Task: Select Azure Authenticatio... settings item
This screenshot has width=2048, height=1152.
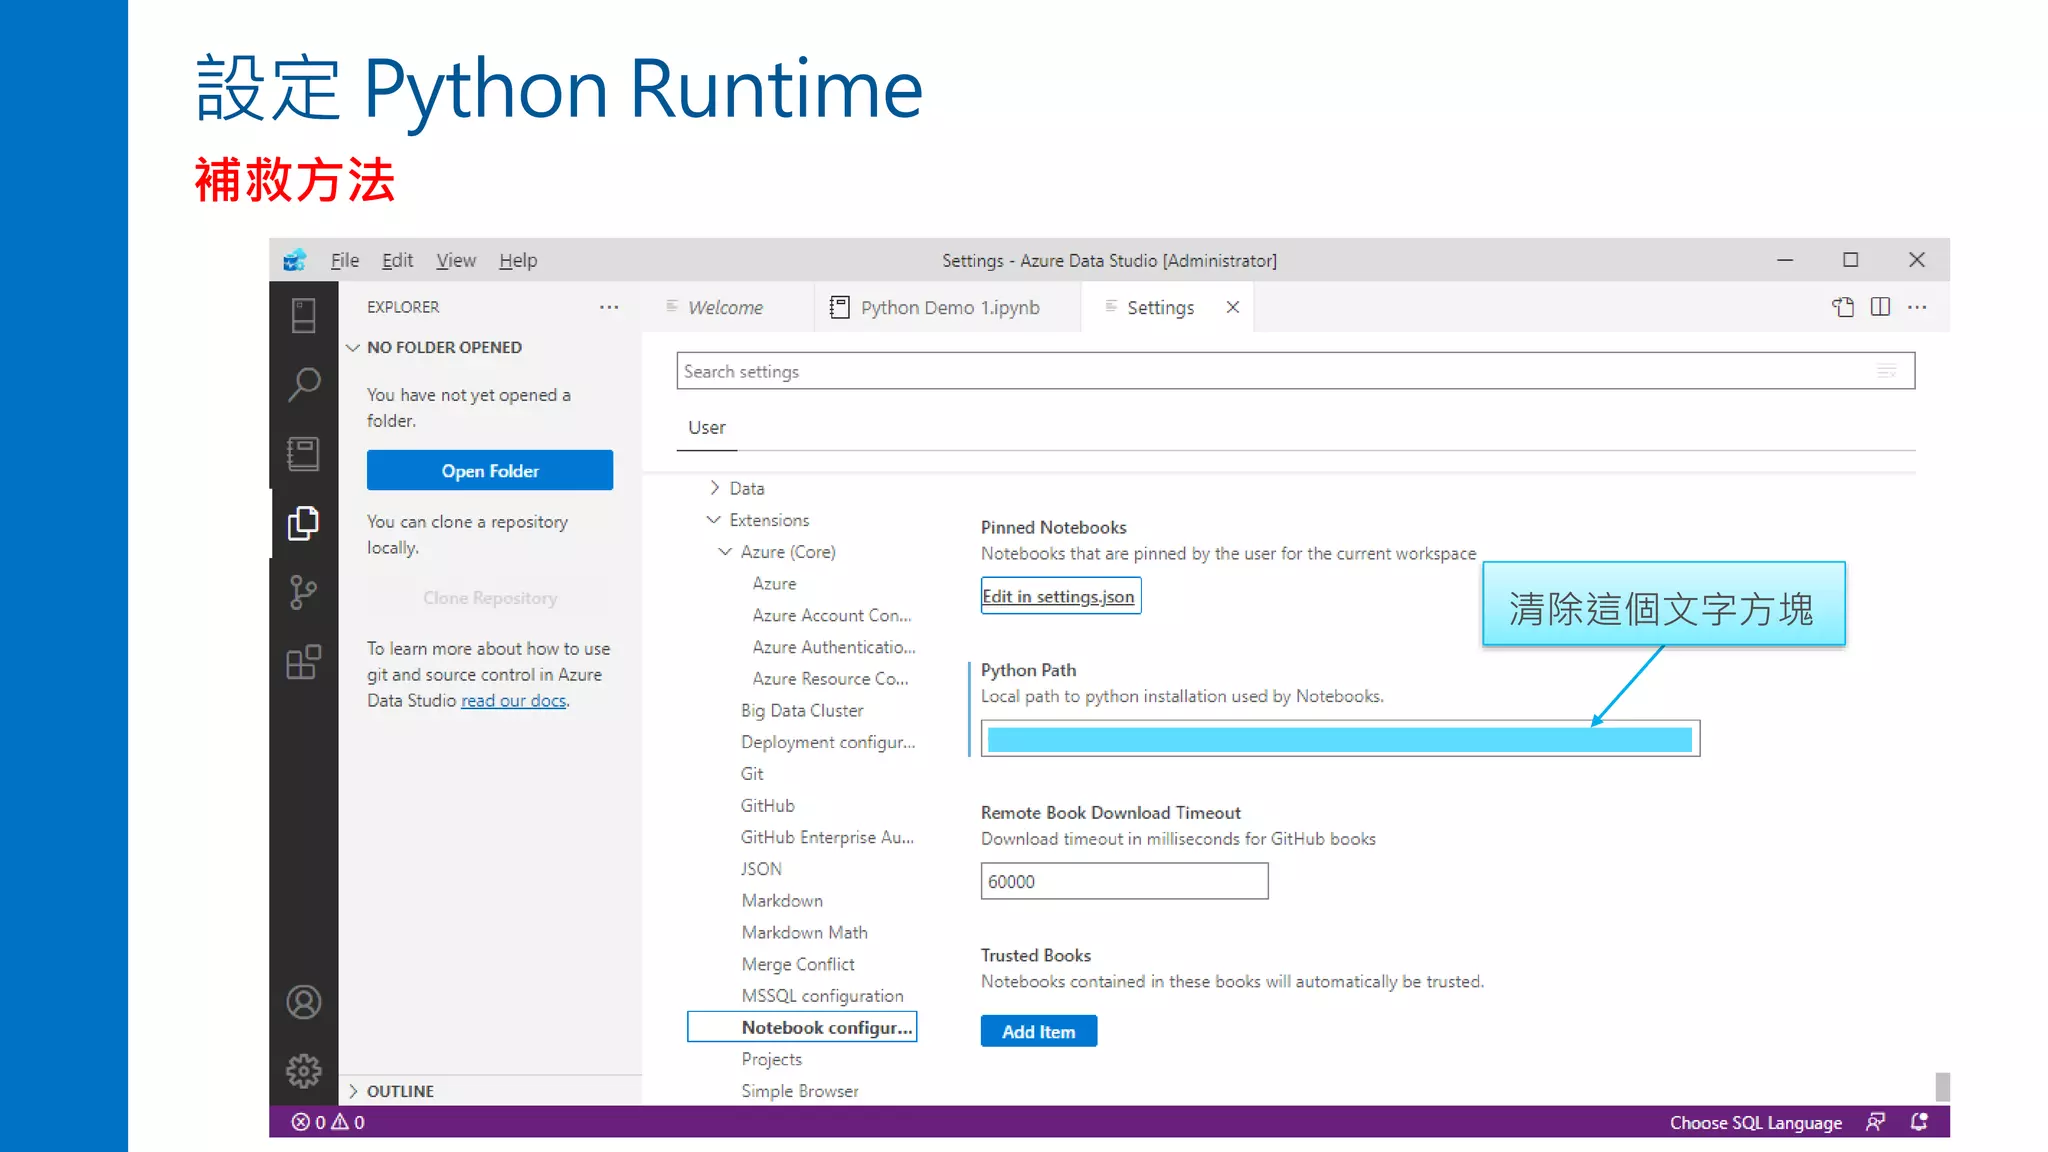Action: click(834, 647)
